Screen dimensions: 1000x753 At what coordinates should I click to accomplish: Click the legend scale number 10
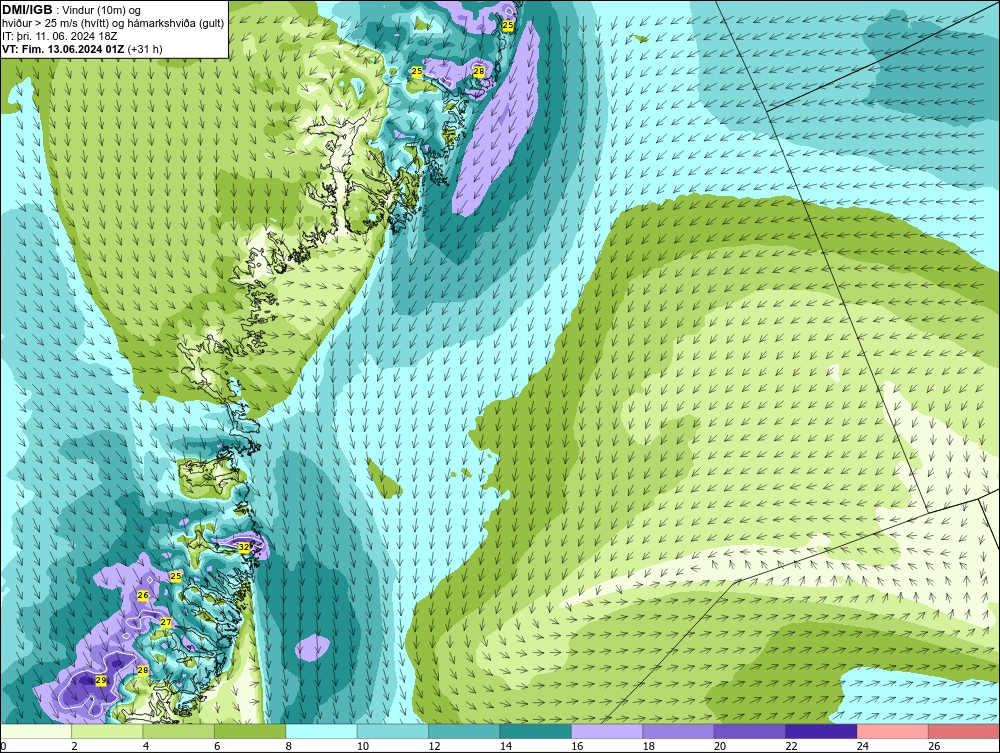point(363,746)
